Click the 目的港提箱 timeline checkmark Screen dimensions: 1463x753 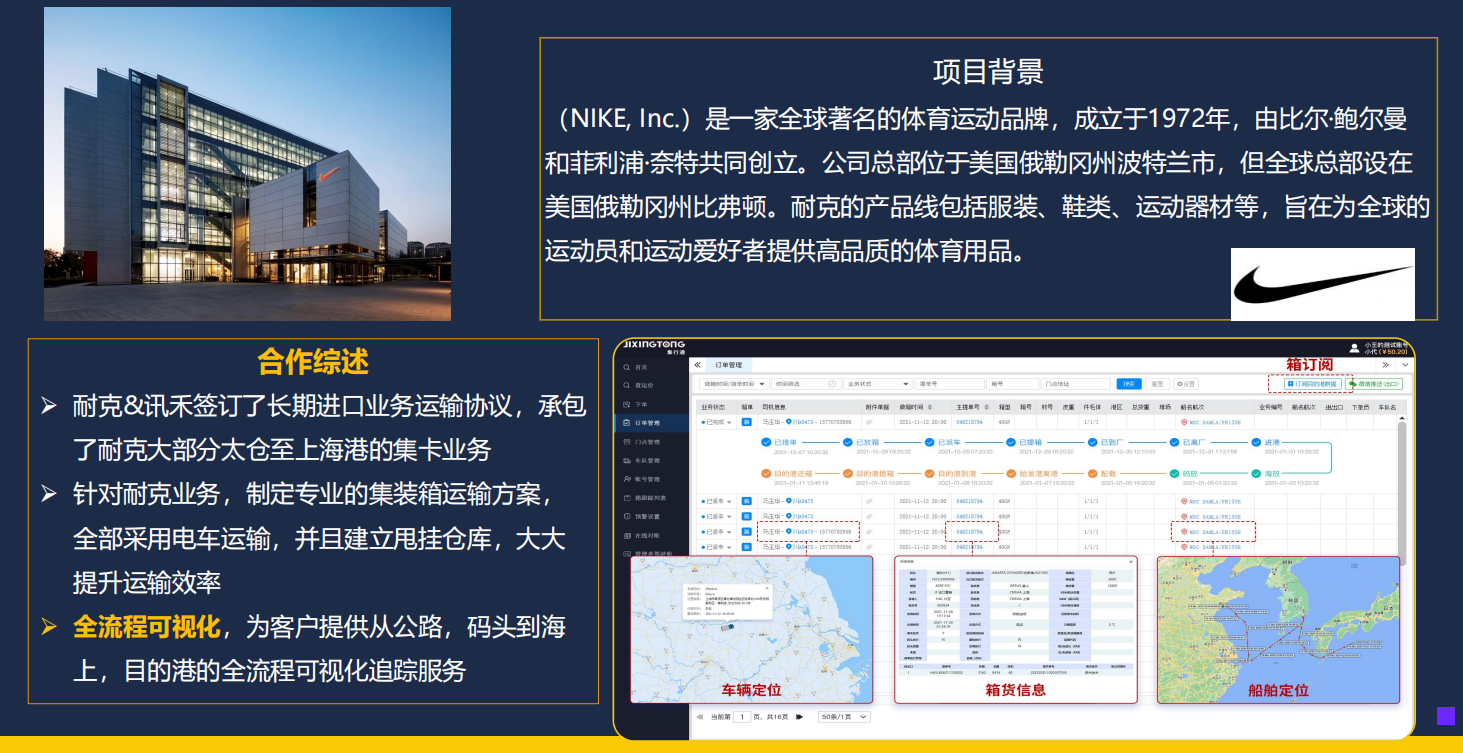pyautogui.click(x=848, y=474)
